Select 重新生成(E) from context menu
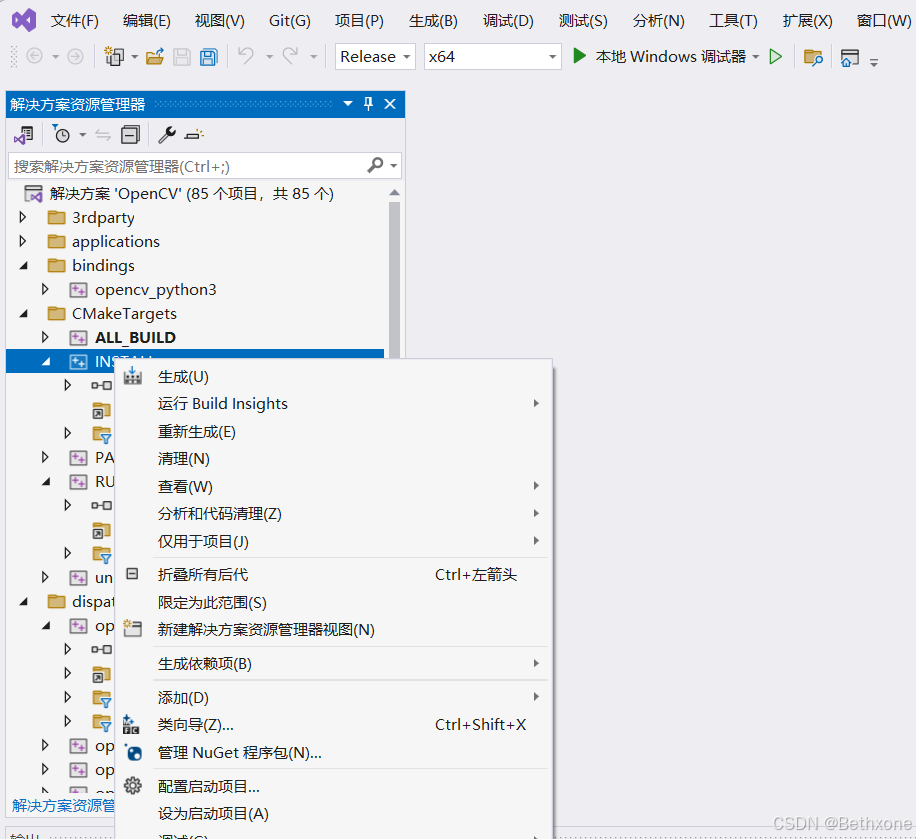The width and height of the screenshot is (916, 839). coord(333,432)
